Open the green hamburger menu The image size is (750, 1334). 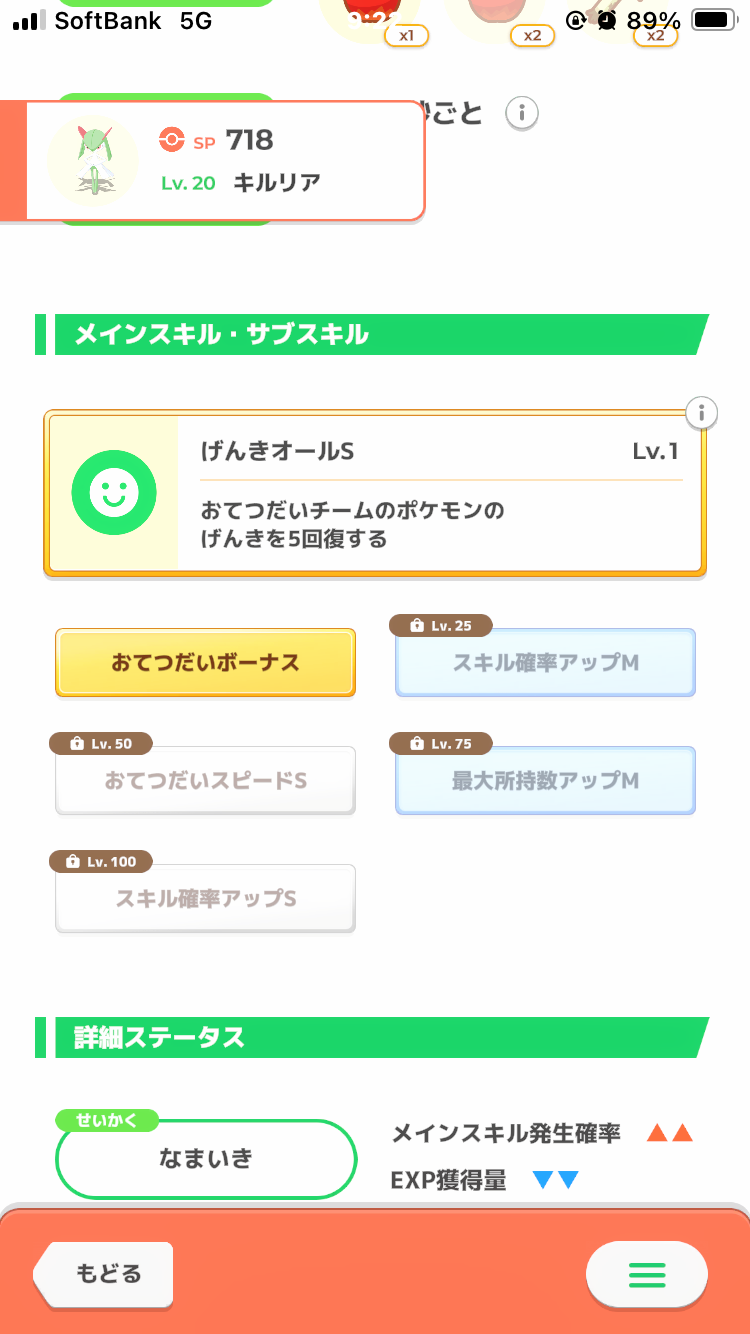[x=646, y=1274]
